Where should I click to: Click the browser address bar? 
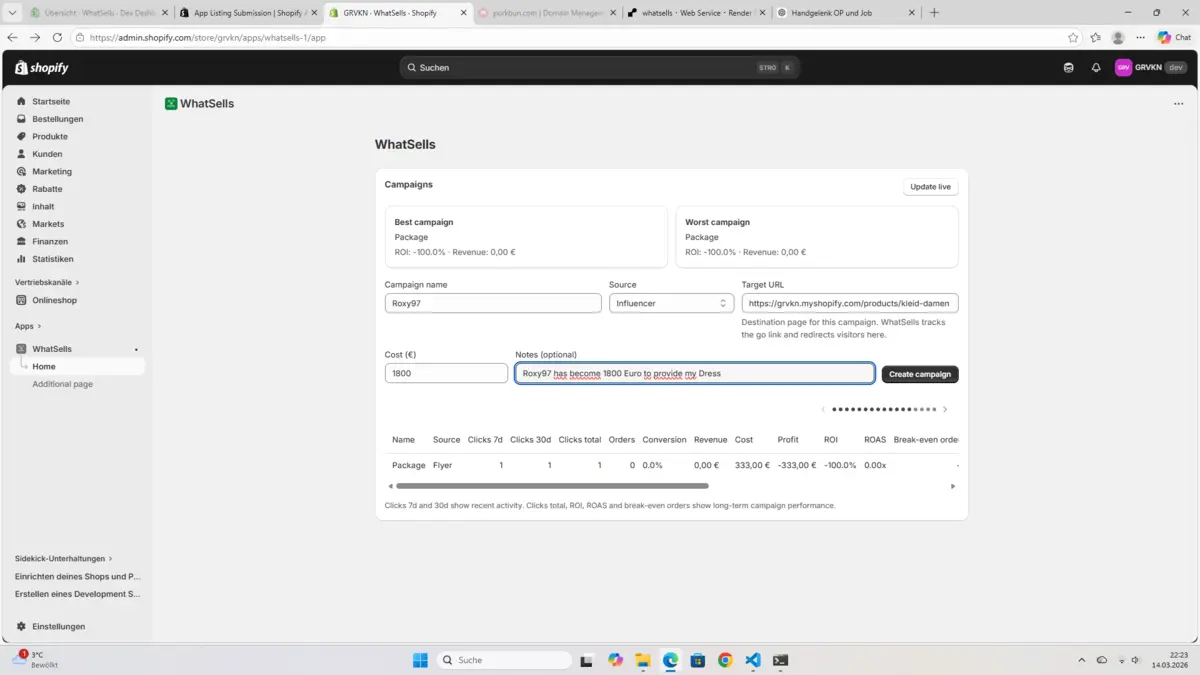570,37
